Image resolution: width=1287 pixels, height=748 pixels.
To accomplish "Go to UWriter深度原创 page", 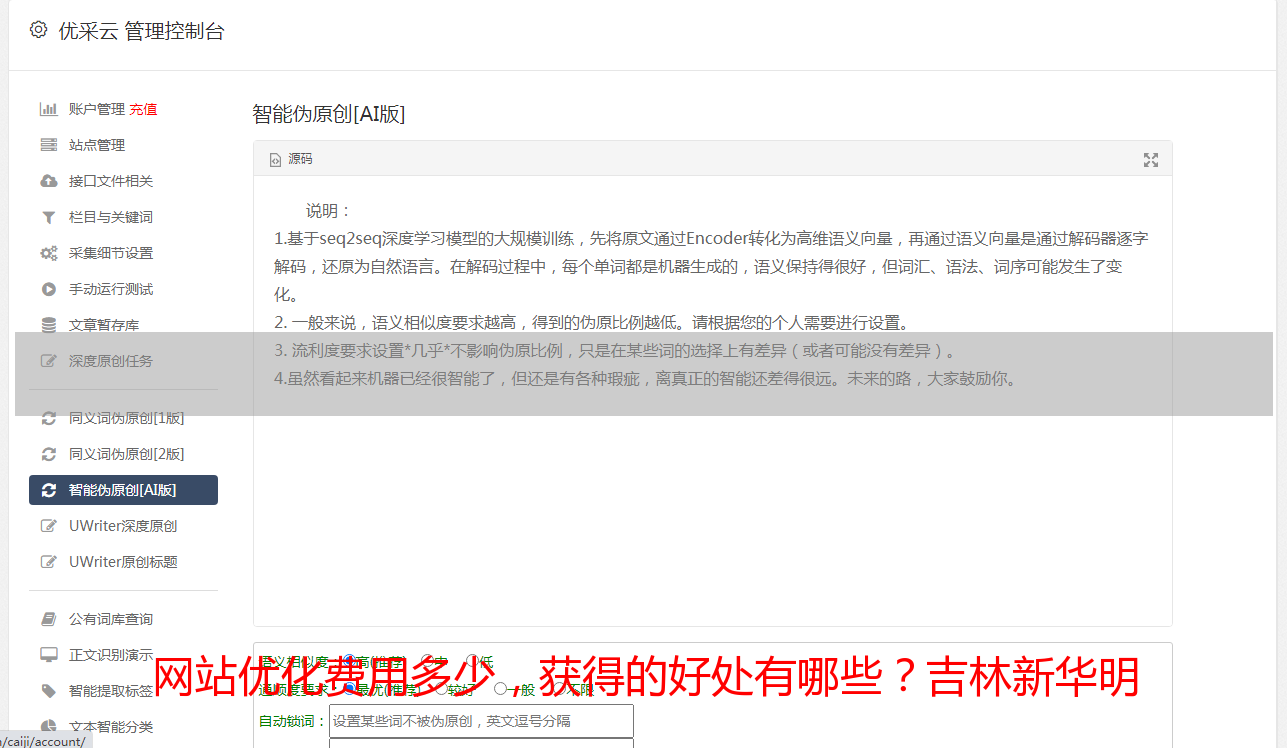I will [x=123, y=526].
